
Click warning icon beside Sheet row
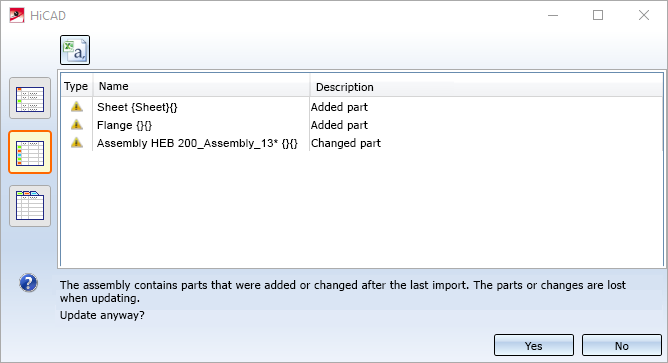[x=77, y=107]
